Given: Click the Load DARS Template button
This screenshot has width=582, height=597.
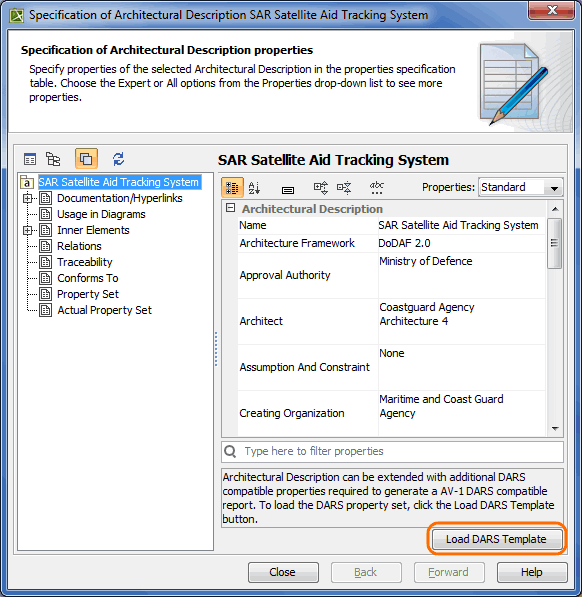Looking at the screenshot, I should coord(496,539).
